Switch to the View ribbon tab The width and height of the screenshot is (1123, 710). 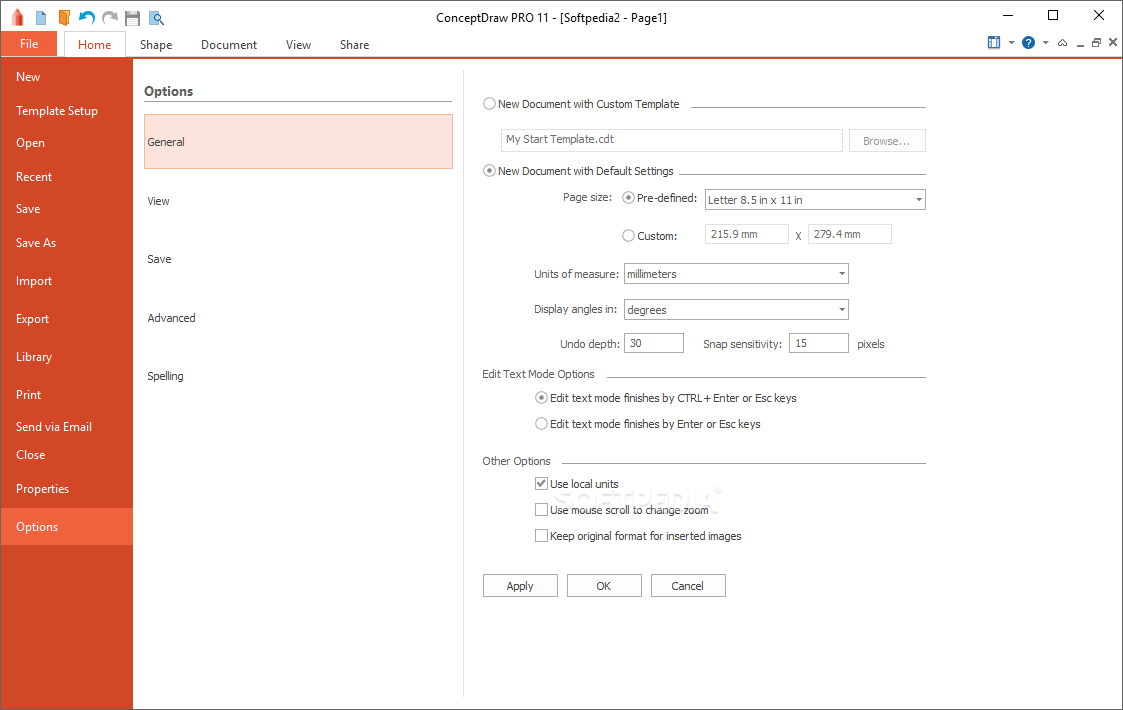(x=298, y=44)
